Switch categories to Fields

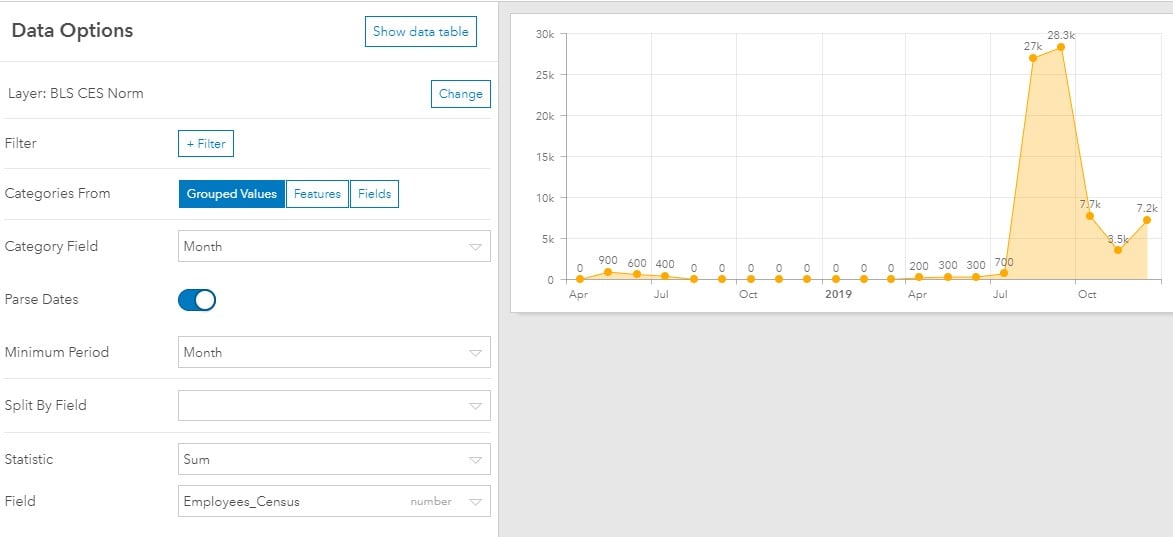pos(374,194)
